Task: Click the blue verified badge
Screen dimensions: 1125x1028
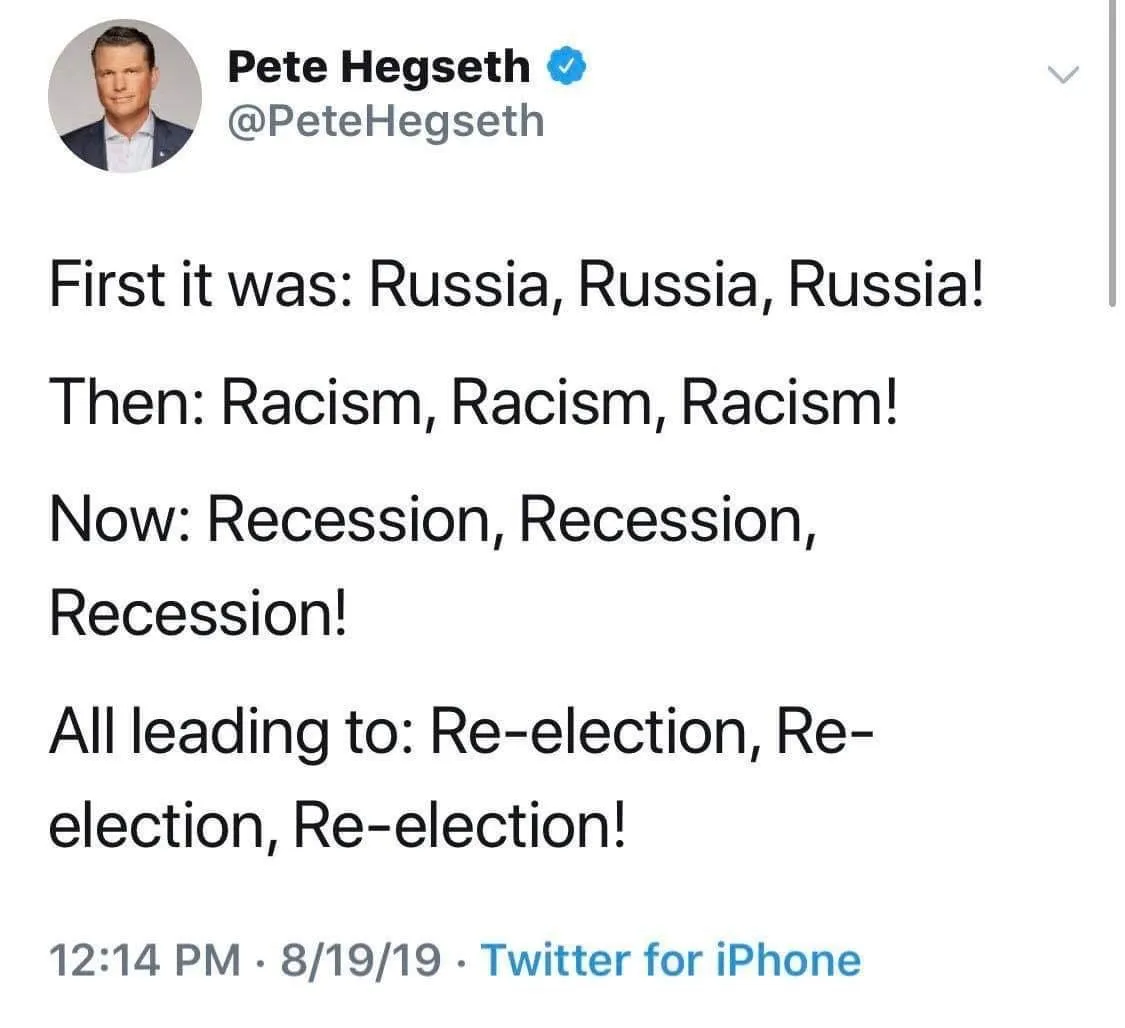Action: coord(567,67)
